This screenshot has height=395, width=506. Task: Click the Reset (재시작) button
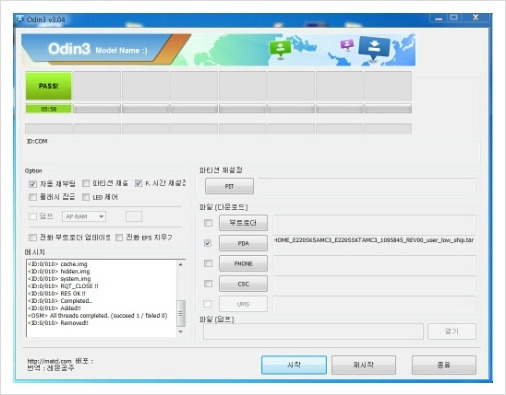coord(363,365)
